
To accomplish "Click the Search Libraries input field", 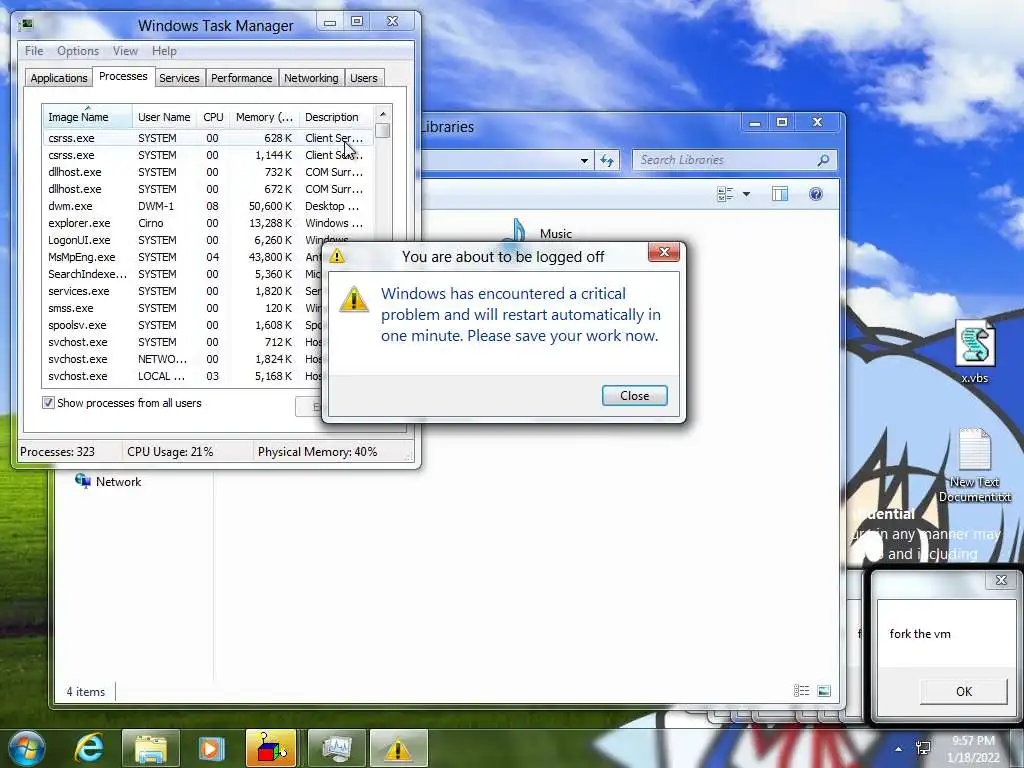I will (x=726, y=160).
